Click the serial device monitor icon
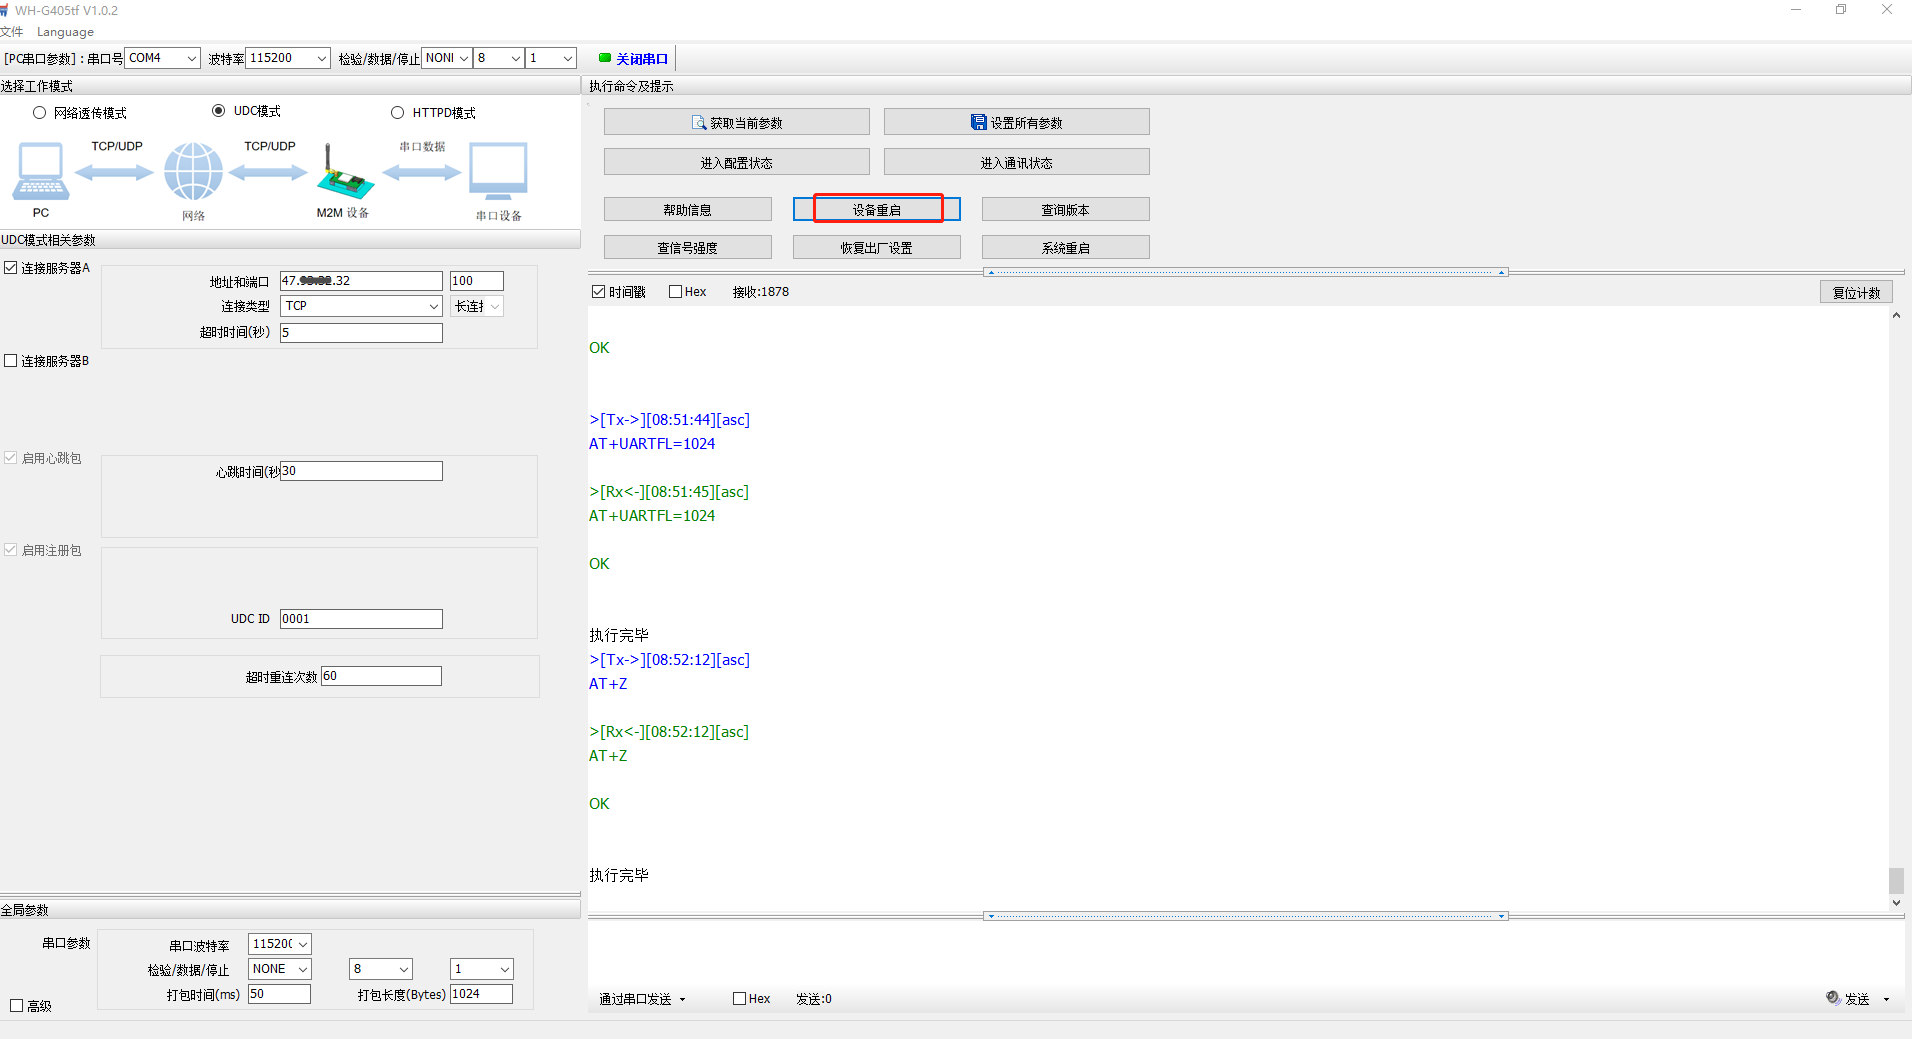This screenshot has height=1039, width=1912. click(498, 171)
